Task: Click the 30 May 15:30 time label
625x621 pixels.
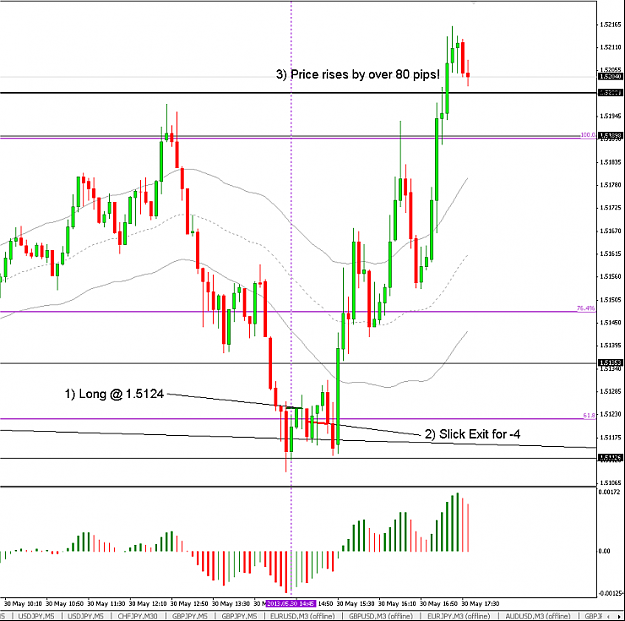Action: click(x=356, y=604)
